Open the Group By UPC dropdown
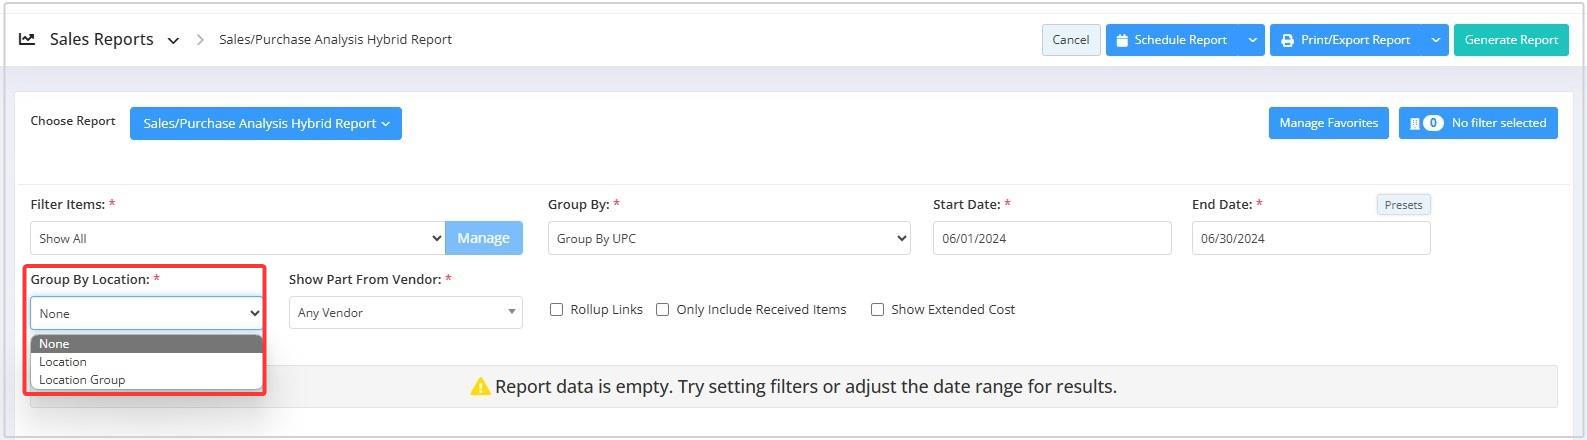 pyautogui.click(x=729, y=238)
